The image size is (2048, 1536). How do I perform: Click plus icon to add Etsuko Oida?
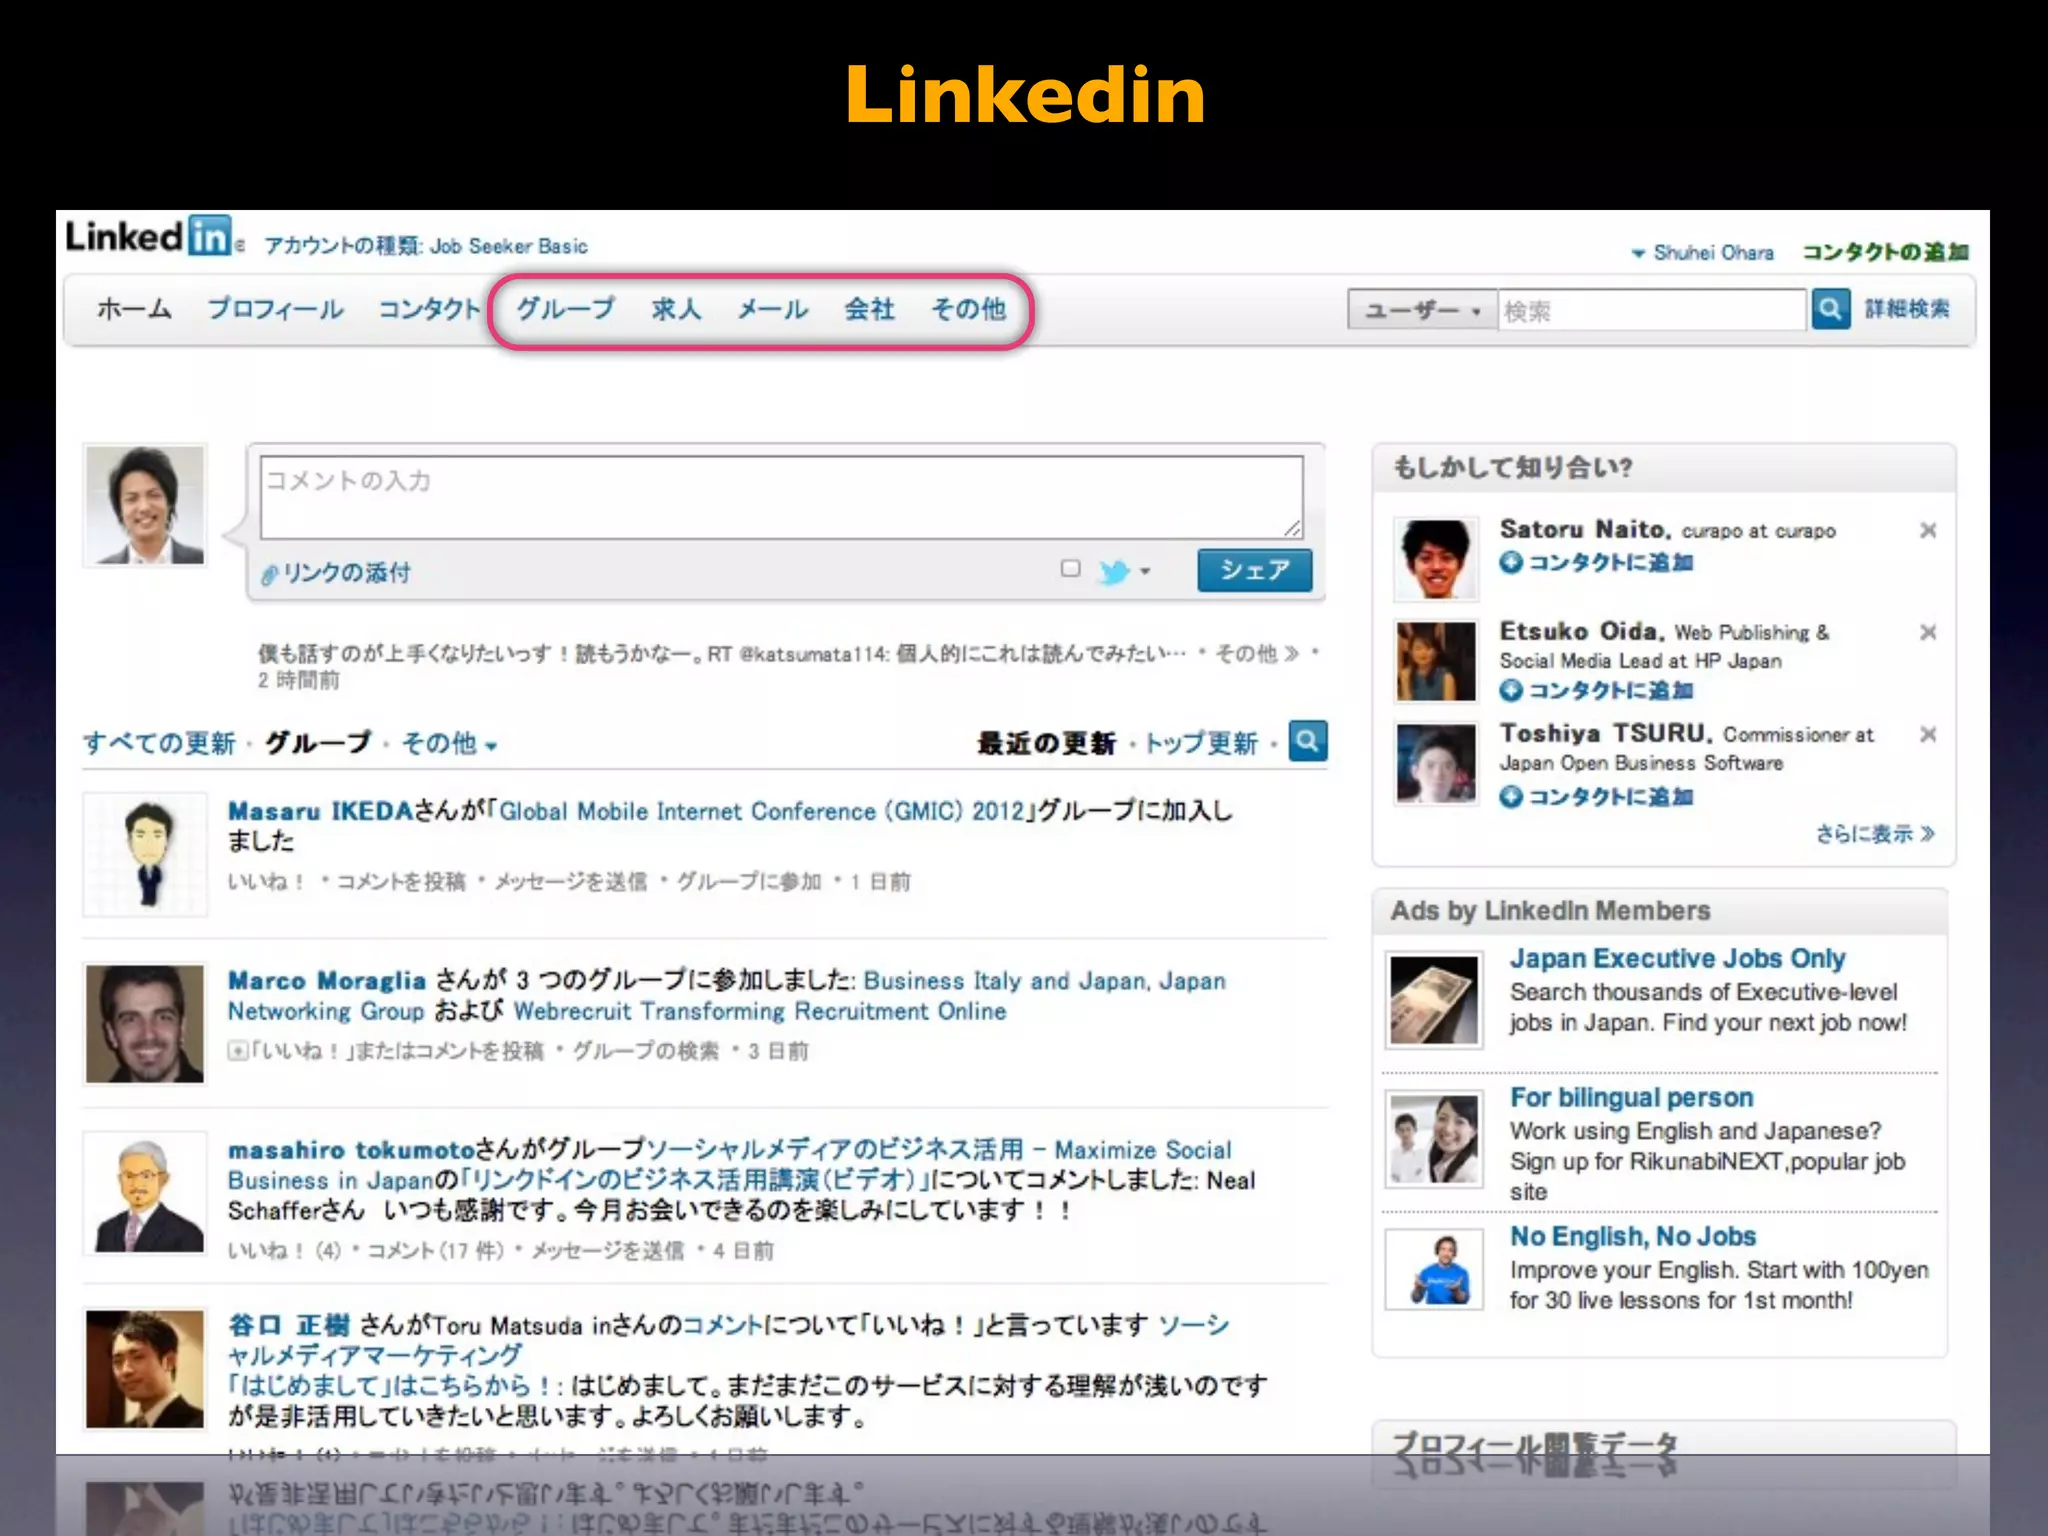click(x=1510, y=690)
